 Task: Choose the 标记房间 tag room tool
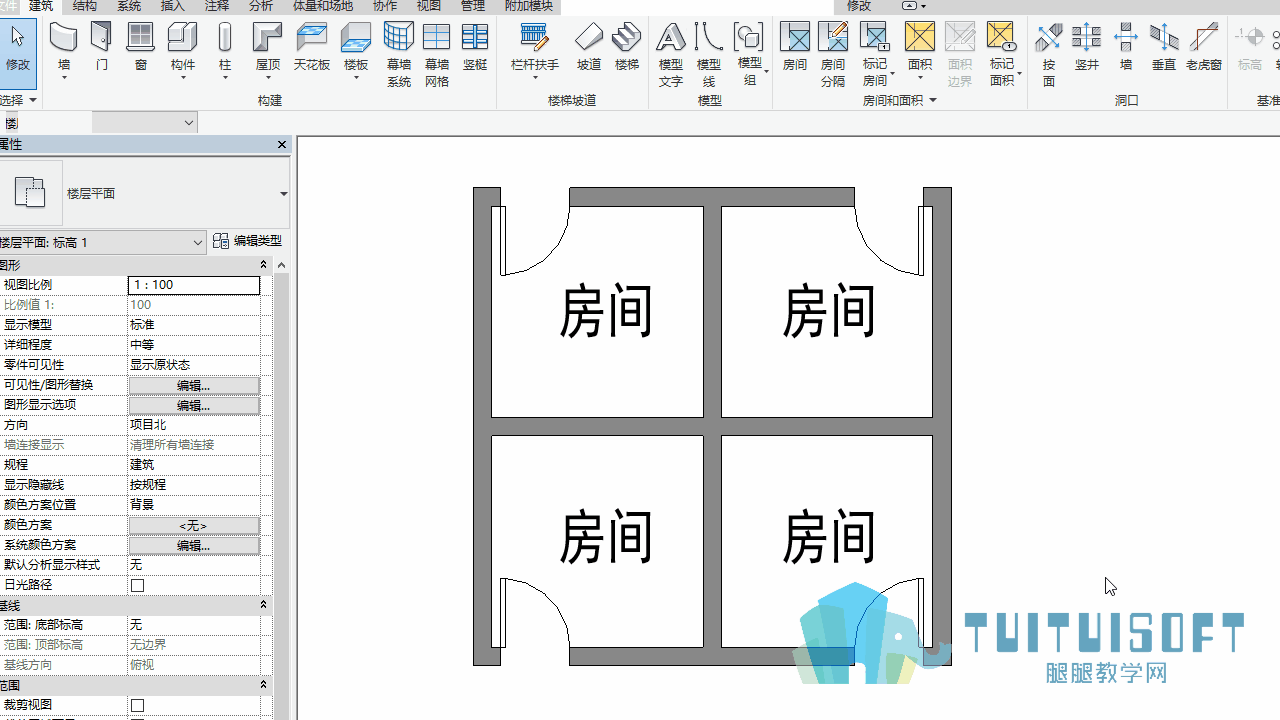pos(875,55)
